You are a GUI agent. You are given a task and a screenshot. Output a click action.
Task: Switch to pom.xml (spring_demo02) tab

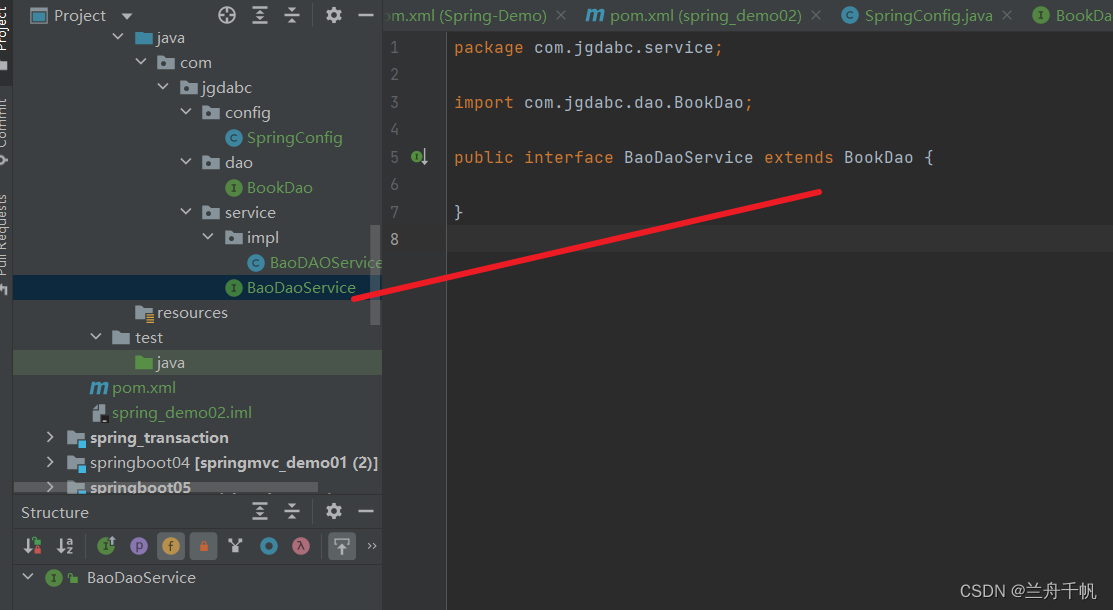[x=705, y=15]
